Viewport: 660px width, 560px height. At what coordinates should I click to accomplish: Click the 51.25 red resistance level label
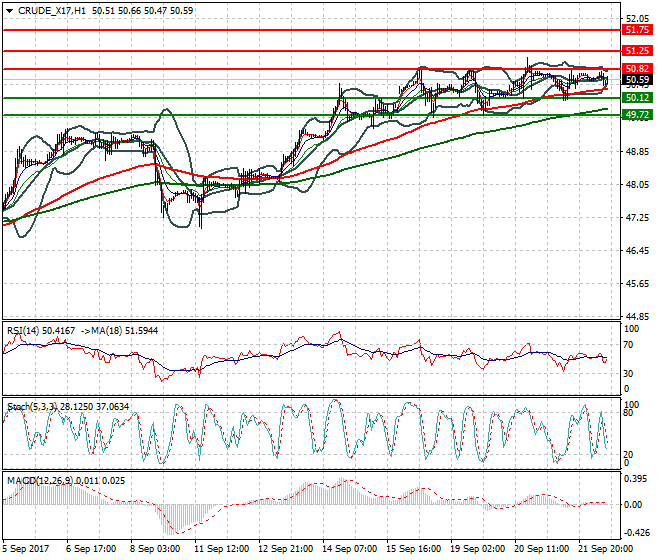pos(637,51)
